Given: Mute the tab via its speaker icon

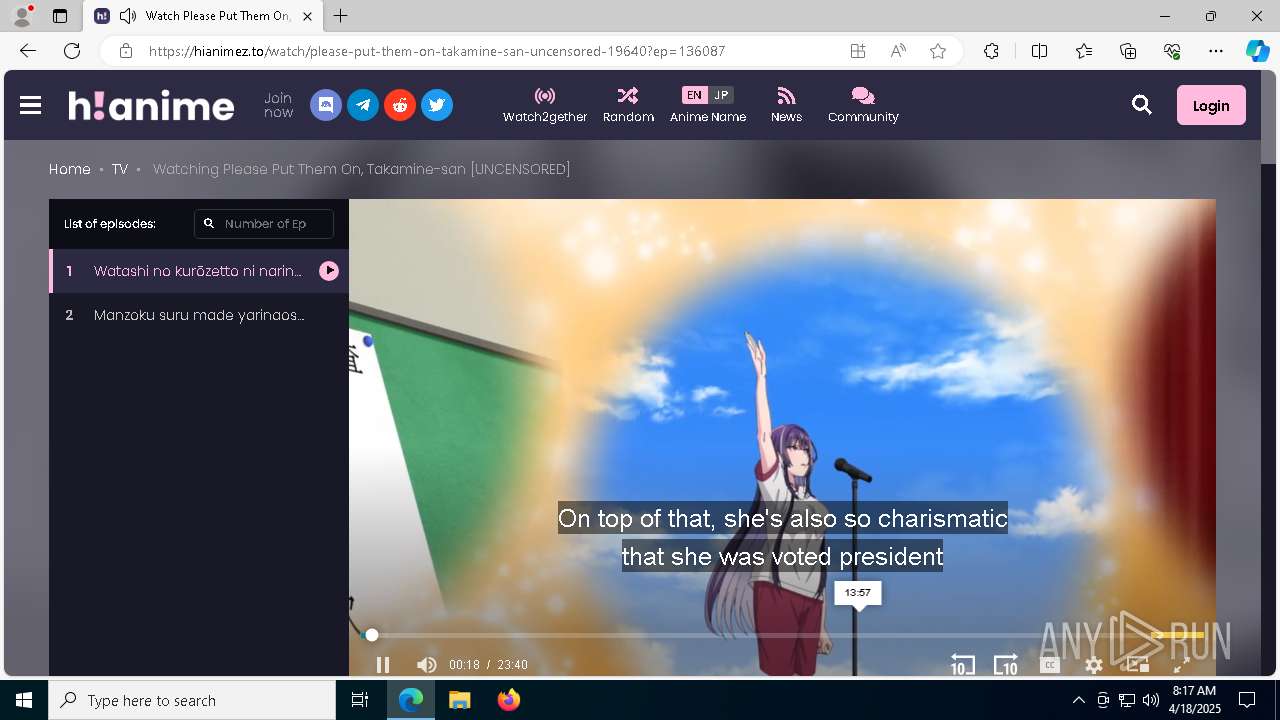Looking at the screenshot, I should tap(127, 16).
